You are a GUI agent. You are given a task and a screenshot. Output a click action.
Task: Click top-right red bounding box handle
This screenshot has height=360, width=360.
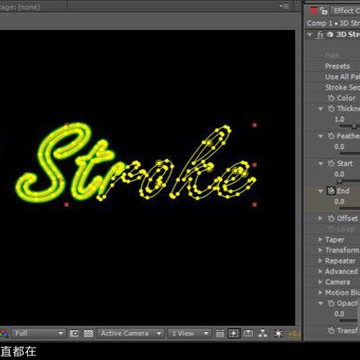tap(255, 125)
